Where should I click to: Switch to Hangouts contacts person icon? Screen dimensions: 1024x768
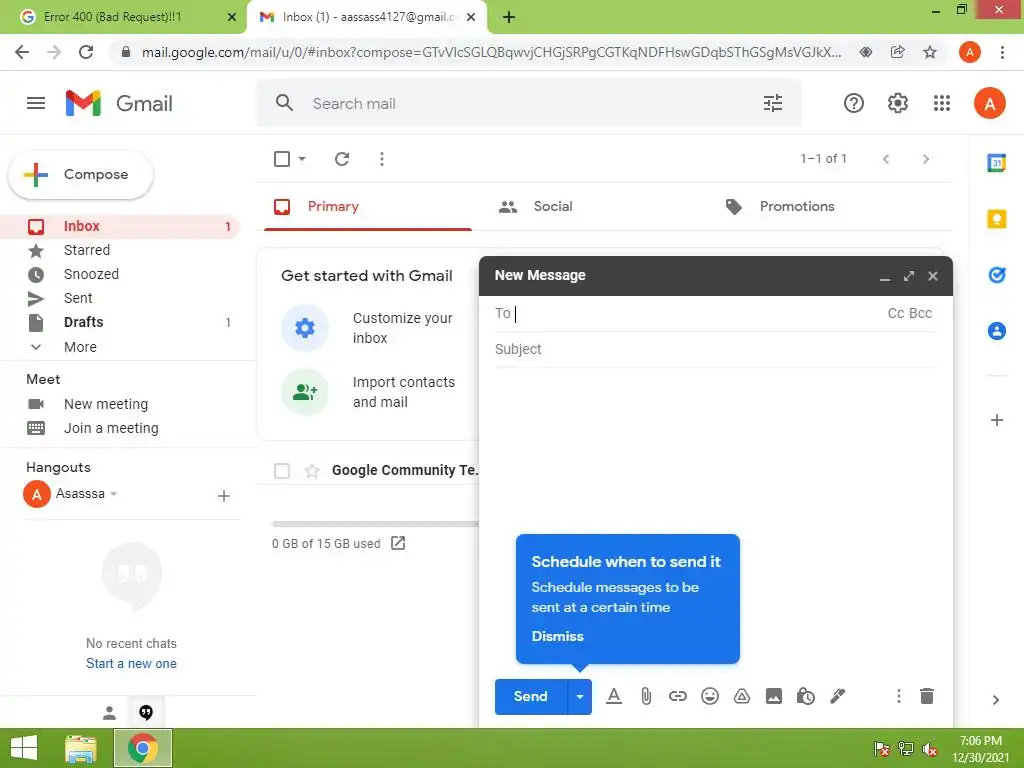click(x=110, y=712)
